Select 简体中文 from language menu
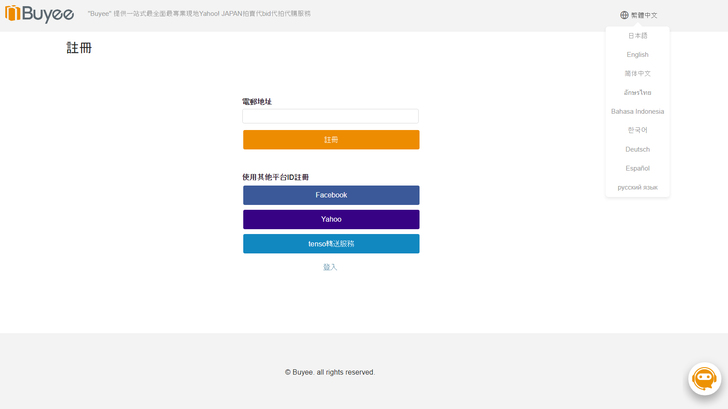 click(x=637, y=73)
